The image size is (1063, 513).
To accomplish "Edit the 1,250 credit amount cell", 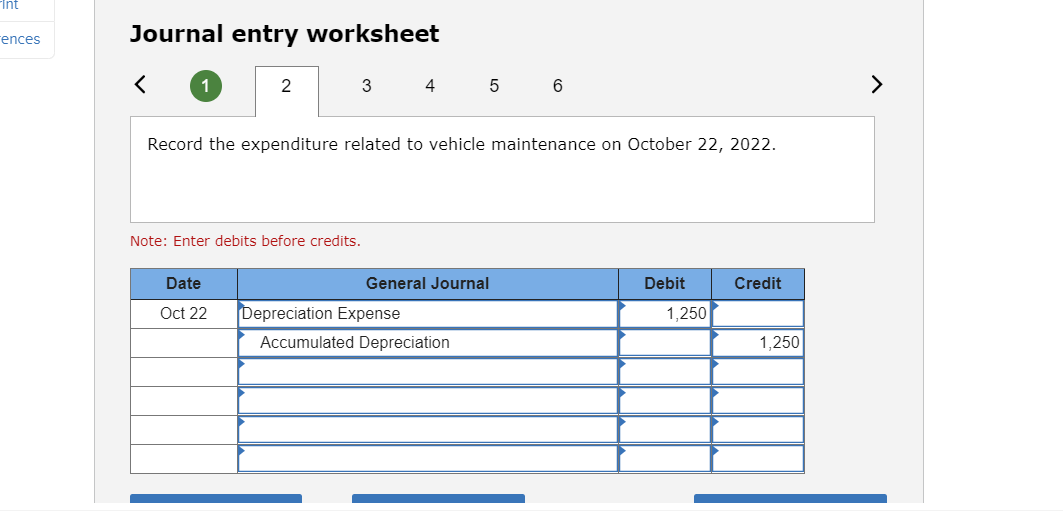I will (758, 343).
